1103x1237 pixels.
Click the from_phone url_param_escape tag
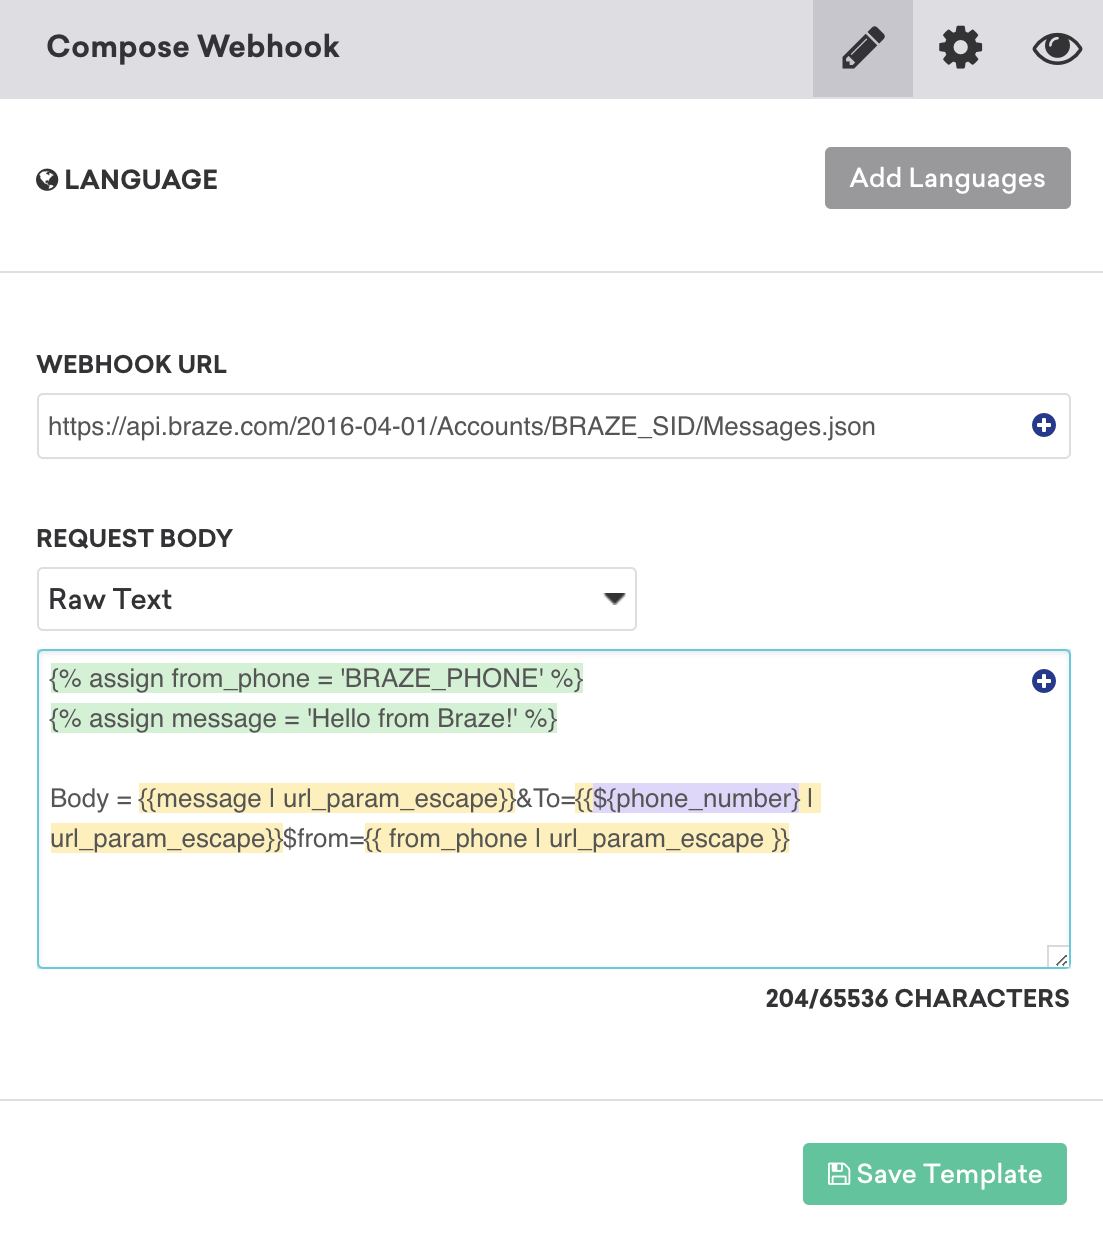(577, 839)
